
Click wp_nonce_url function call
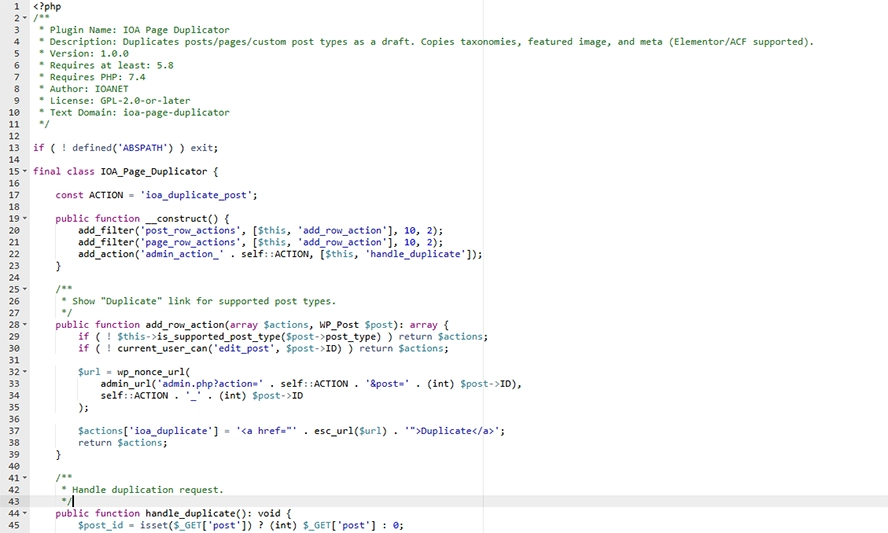(151, 372)
